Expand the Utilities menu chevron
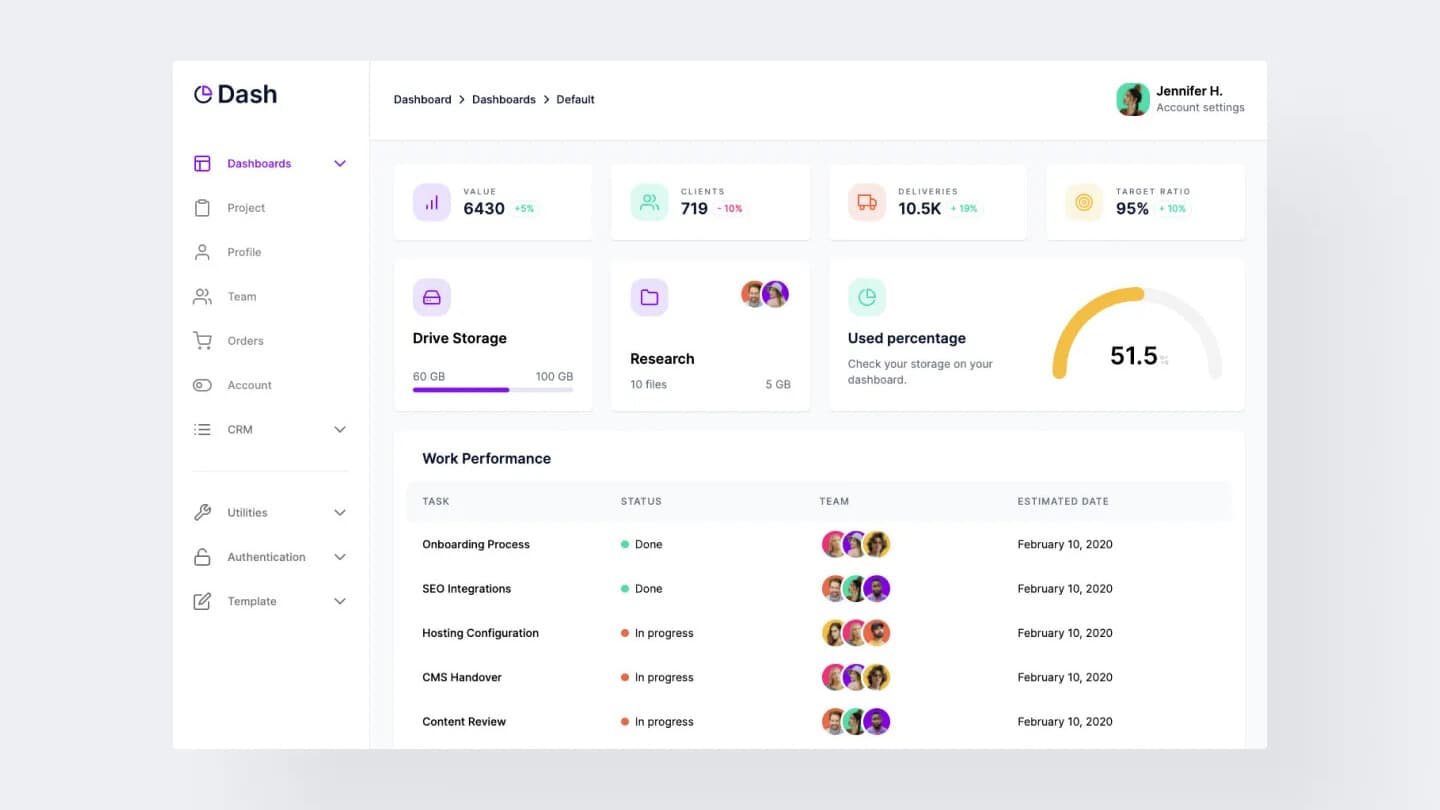The height and width of the screenshot is (810, 1440). [x=340, y=512]
